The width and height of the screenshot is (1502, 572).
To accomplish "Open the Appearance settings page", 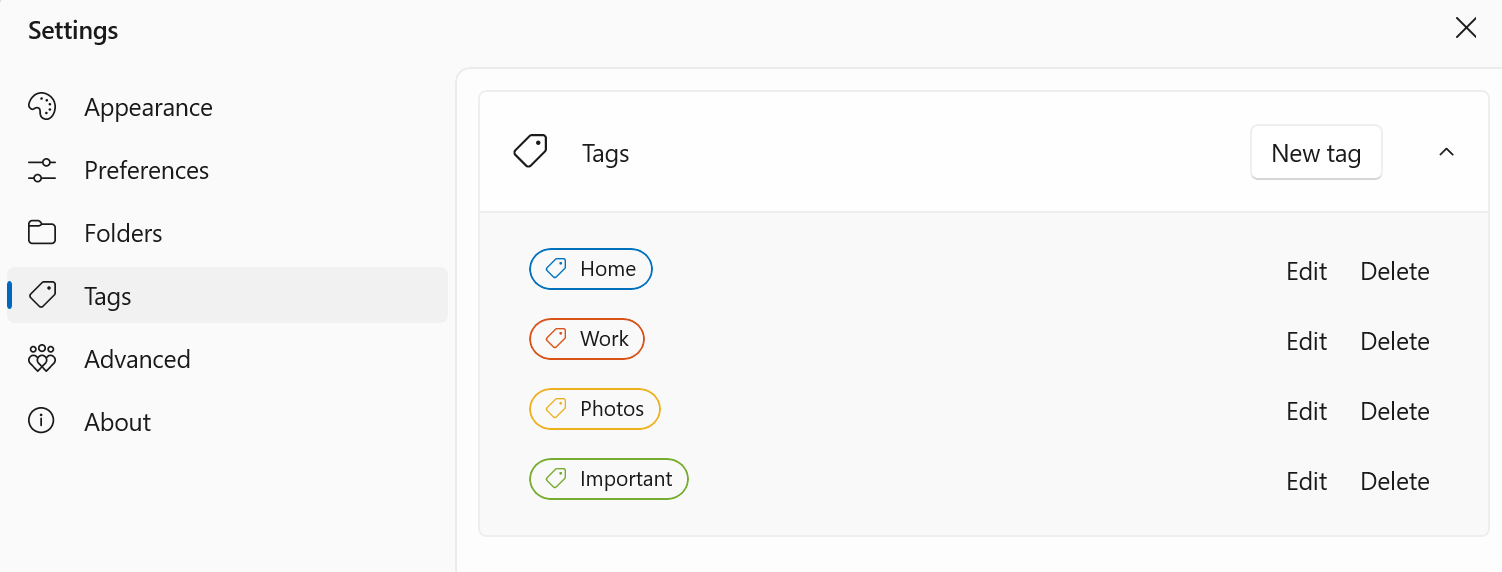I will click(x=148, y=107).
